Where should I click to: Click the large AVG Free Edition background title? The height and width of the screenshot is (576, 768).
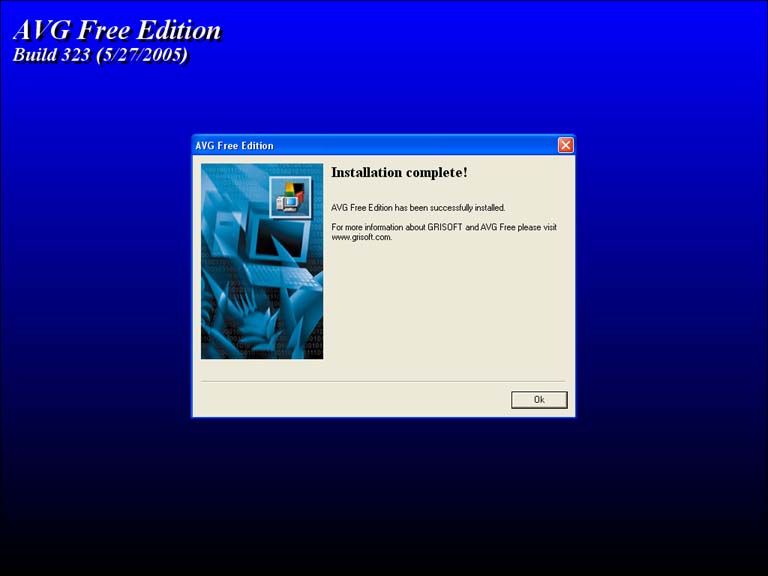(x=117, y=30)
